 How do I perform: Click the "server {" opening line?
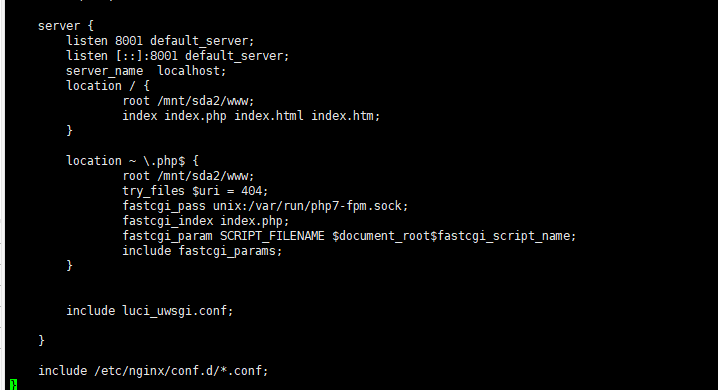pos(66,26)
